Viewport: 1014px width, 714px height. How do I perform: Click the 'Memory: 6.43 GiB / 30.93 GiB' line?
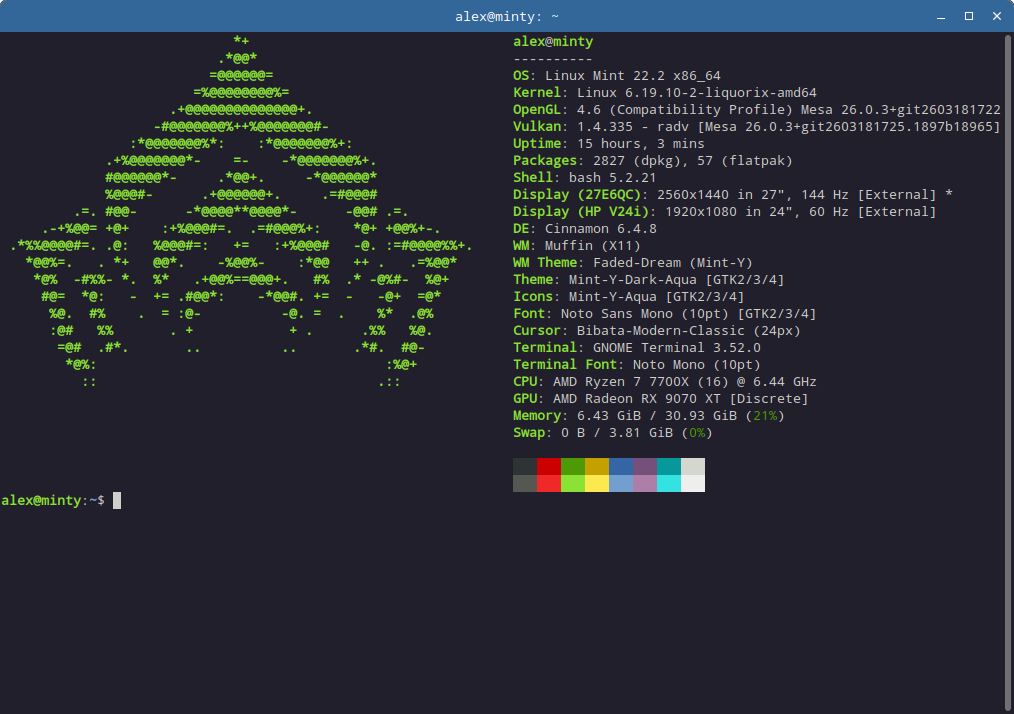pyautogui.click(x=649, y=416)
